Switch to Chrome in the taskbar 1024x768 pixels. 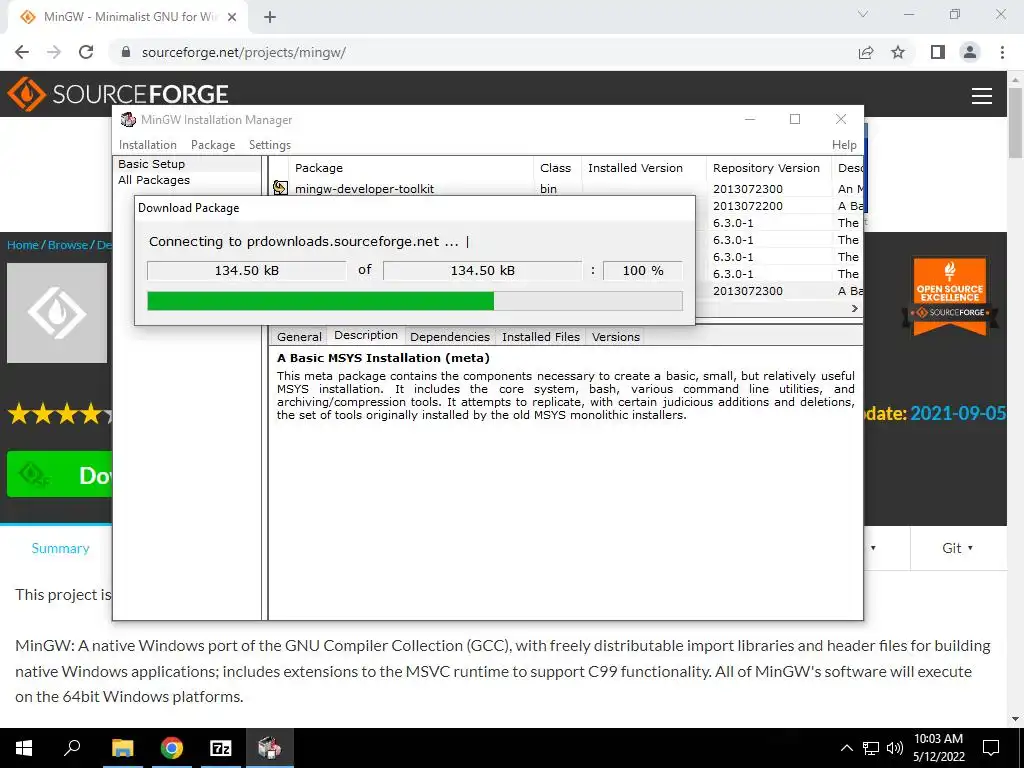(x=172, y=748)
